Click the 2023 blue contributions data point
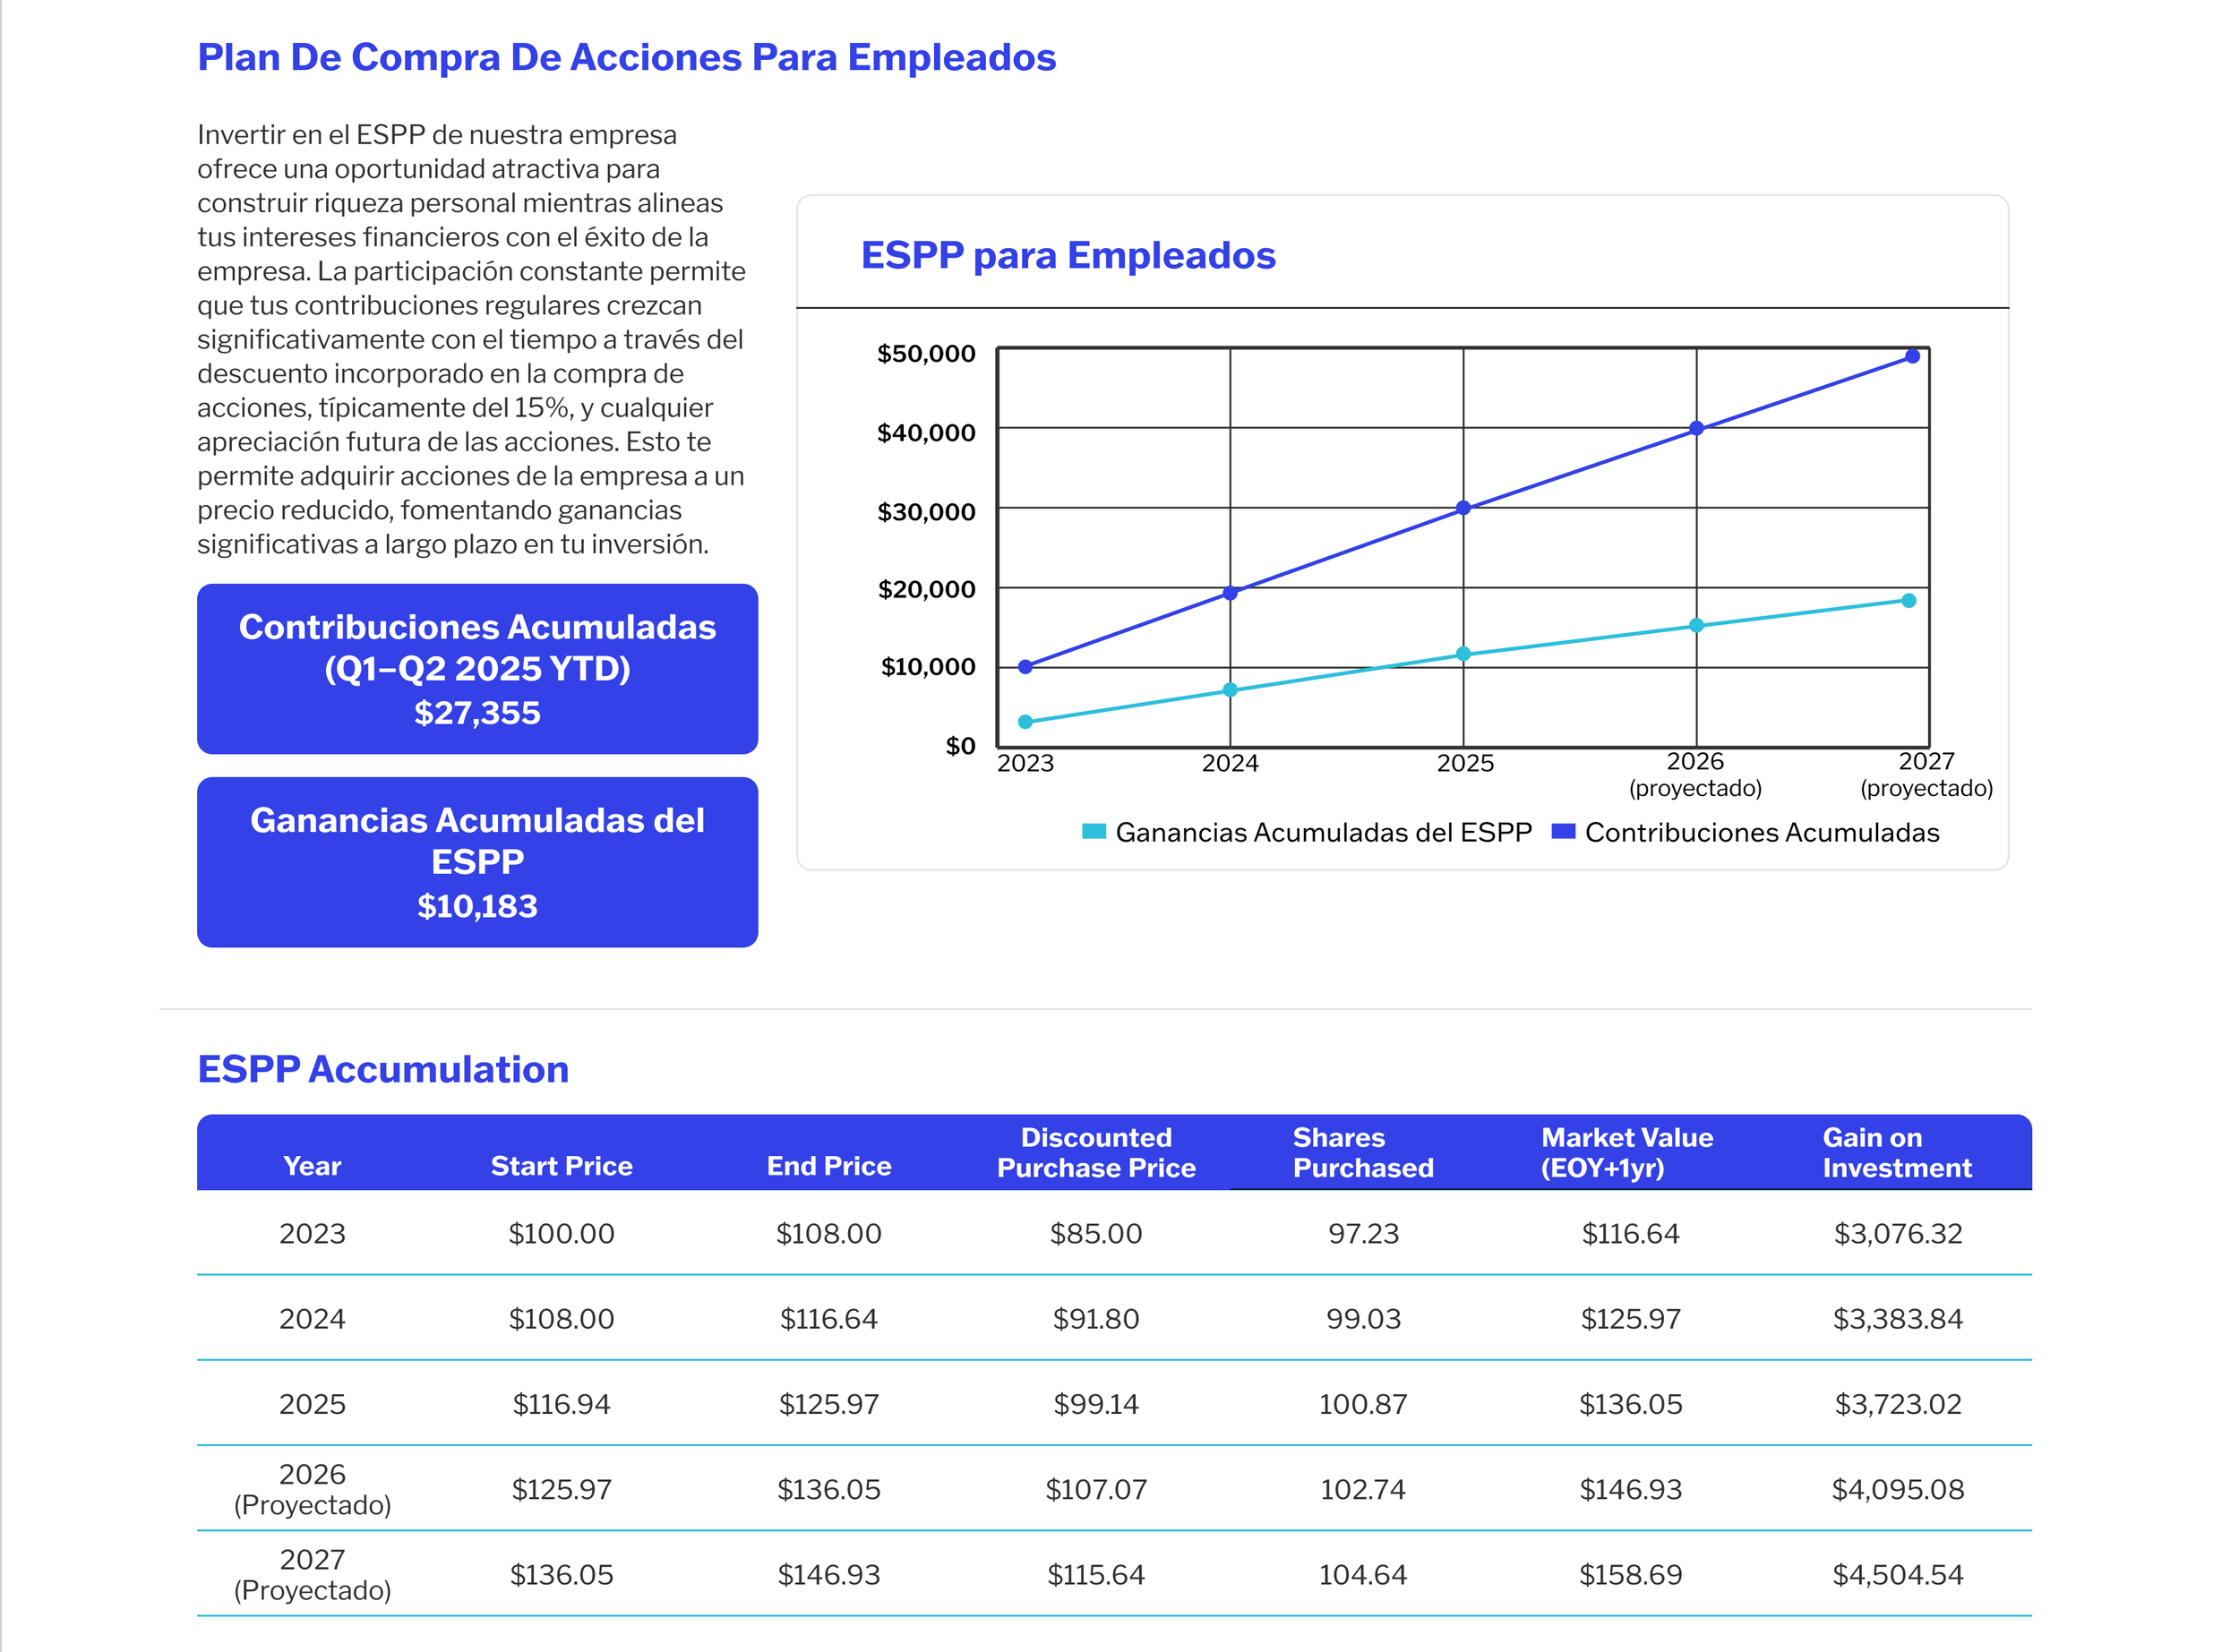The height and width of the screenshot is (1652, 2239). (1025, 666)
